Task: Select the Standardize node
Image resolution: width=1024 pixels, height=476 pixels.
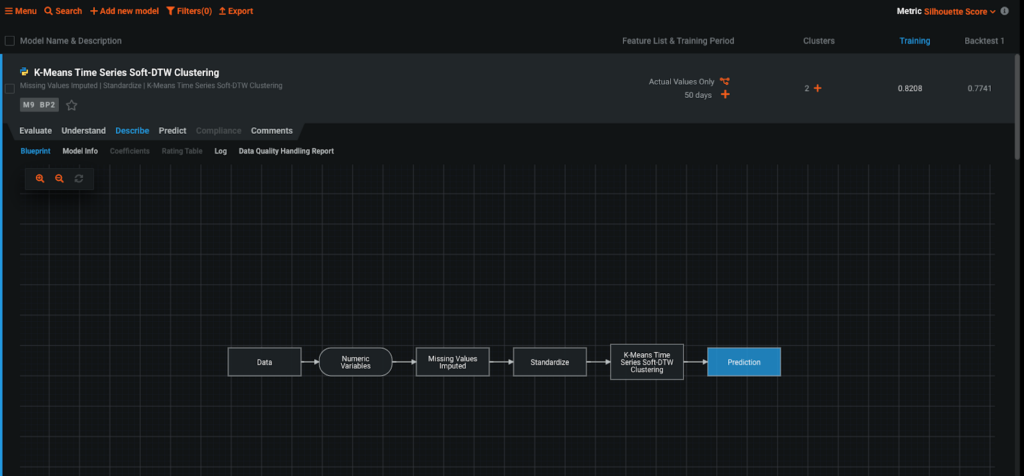Action: [x=550, y=362]
